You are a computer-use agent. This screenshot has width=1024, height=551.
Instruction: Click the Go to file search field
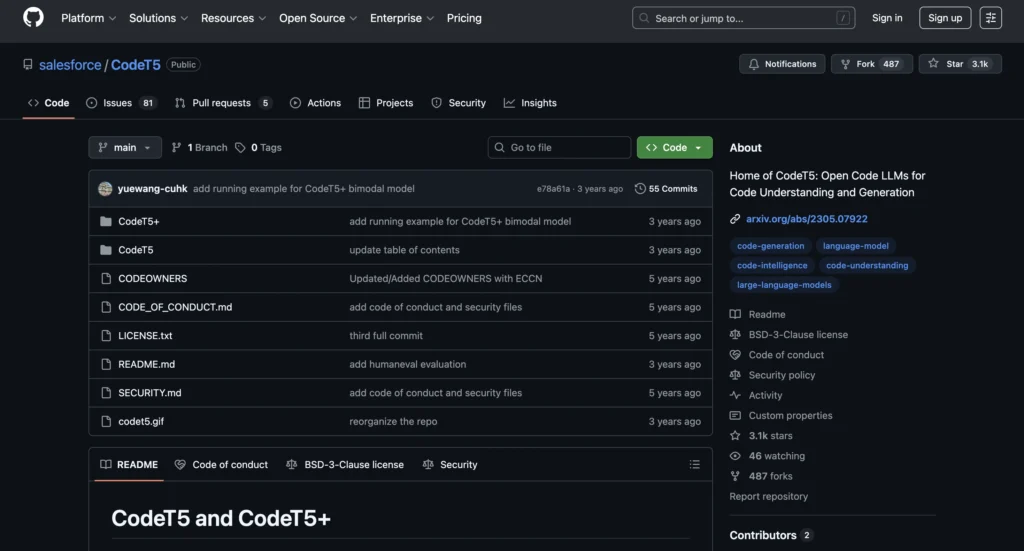559,148
